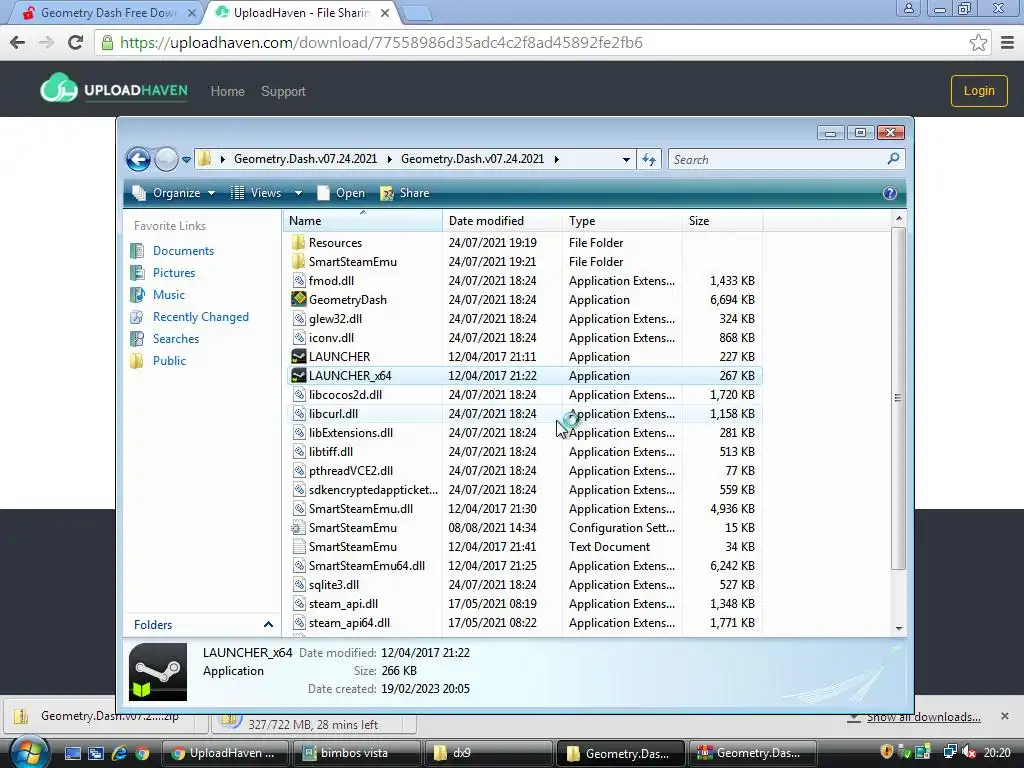Screen dimensions: 1024x768
Task: Open Windows Start orb
Action: 29,752
